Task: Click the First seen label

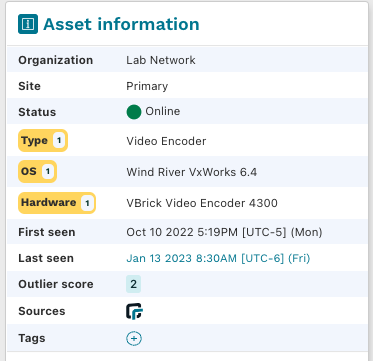Action: (47, 232)
